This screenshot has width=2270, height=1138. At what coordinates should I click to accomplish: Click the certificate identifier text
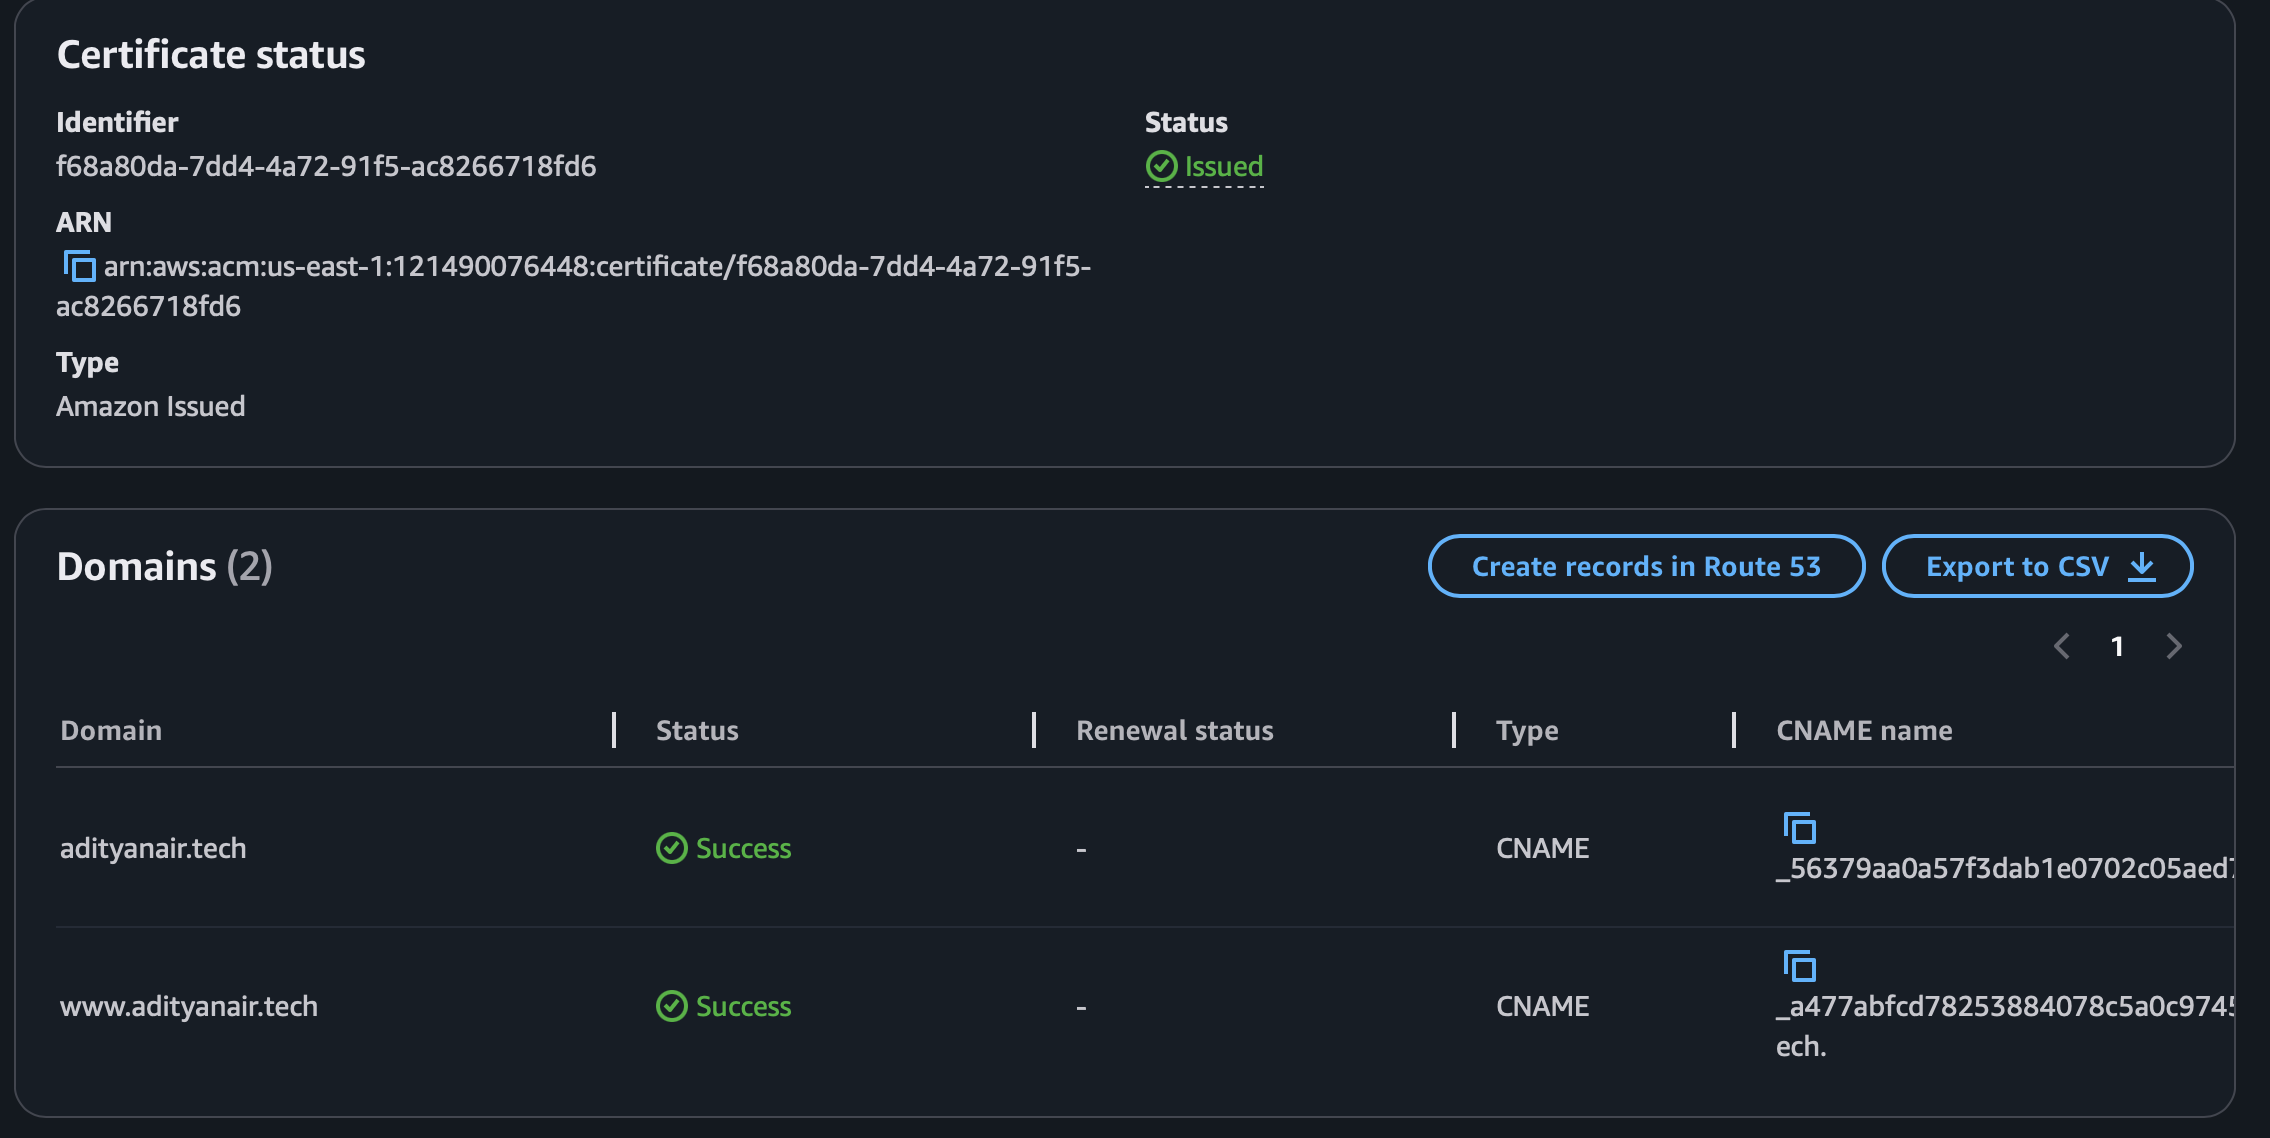[x=326, y=166]
